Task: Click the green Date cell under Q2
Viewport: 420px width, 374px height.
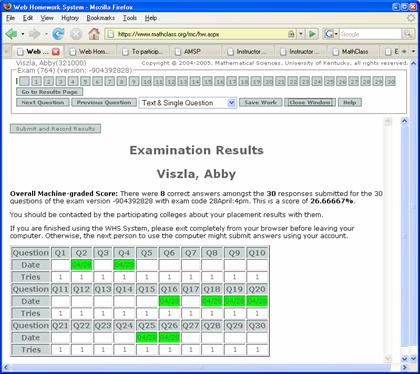Action: [x=81, y=265]
